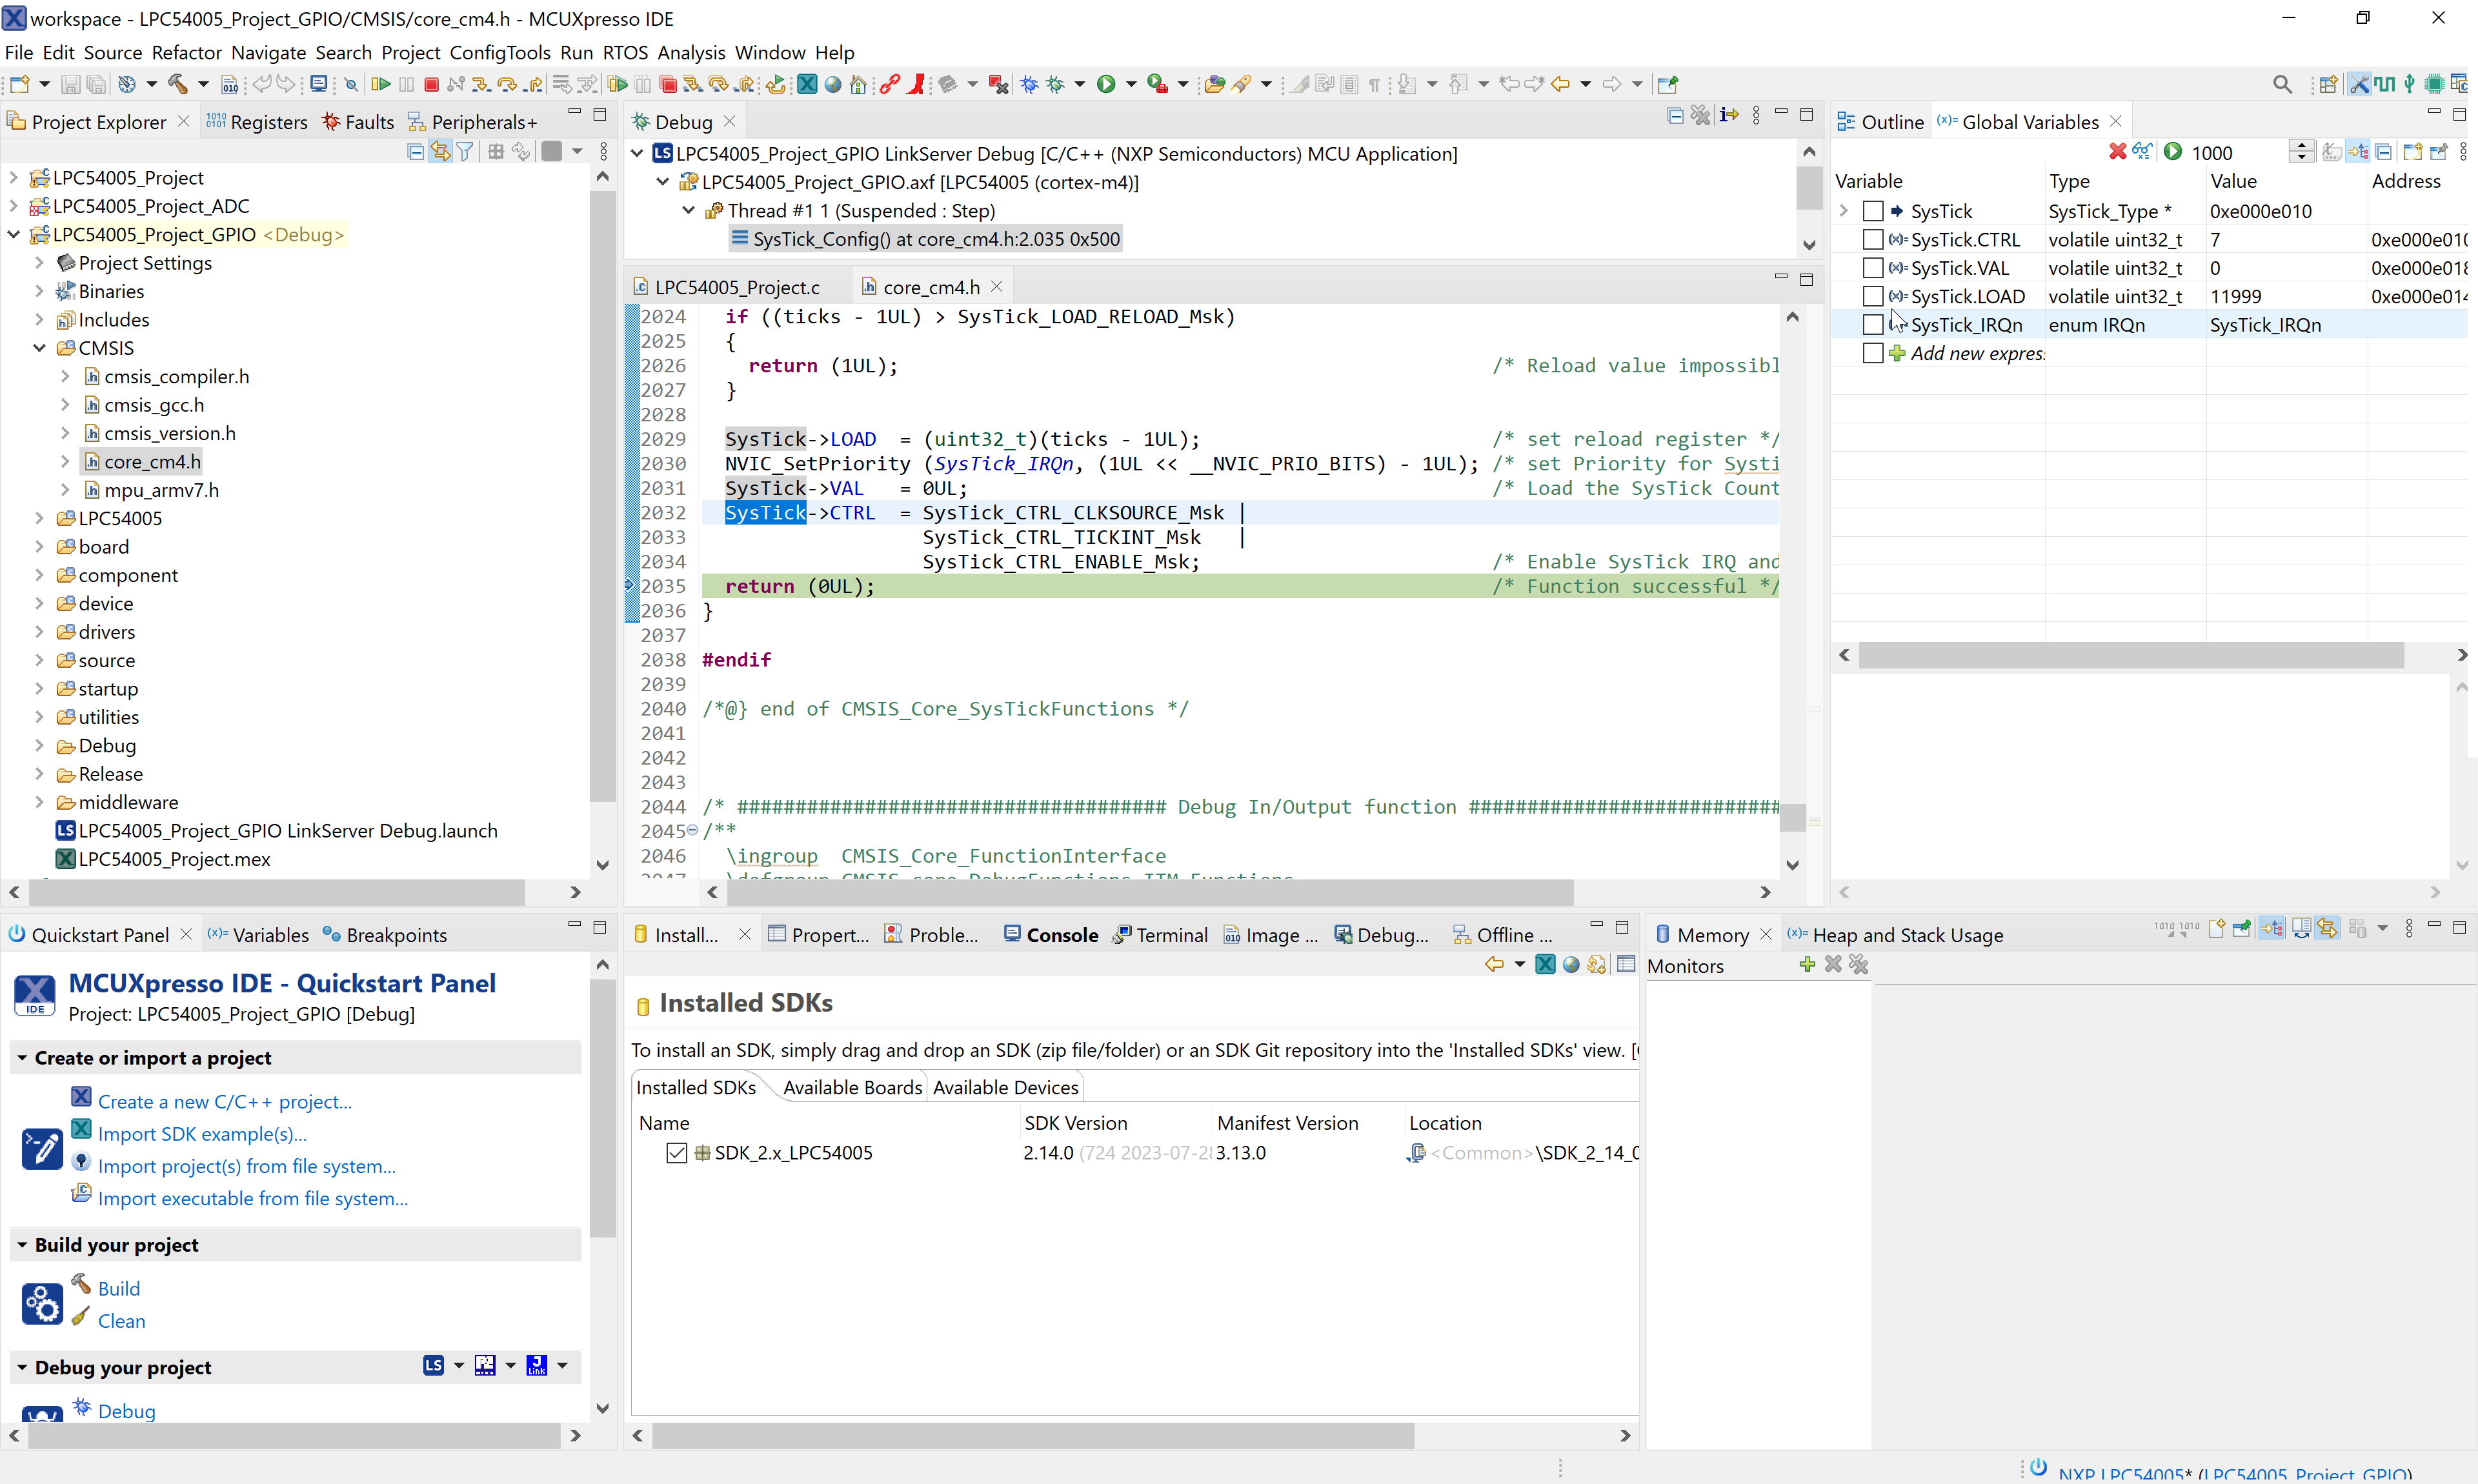
Task: Open the ConfigTools menu
Action: (x=499, y=53)
